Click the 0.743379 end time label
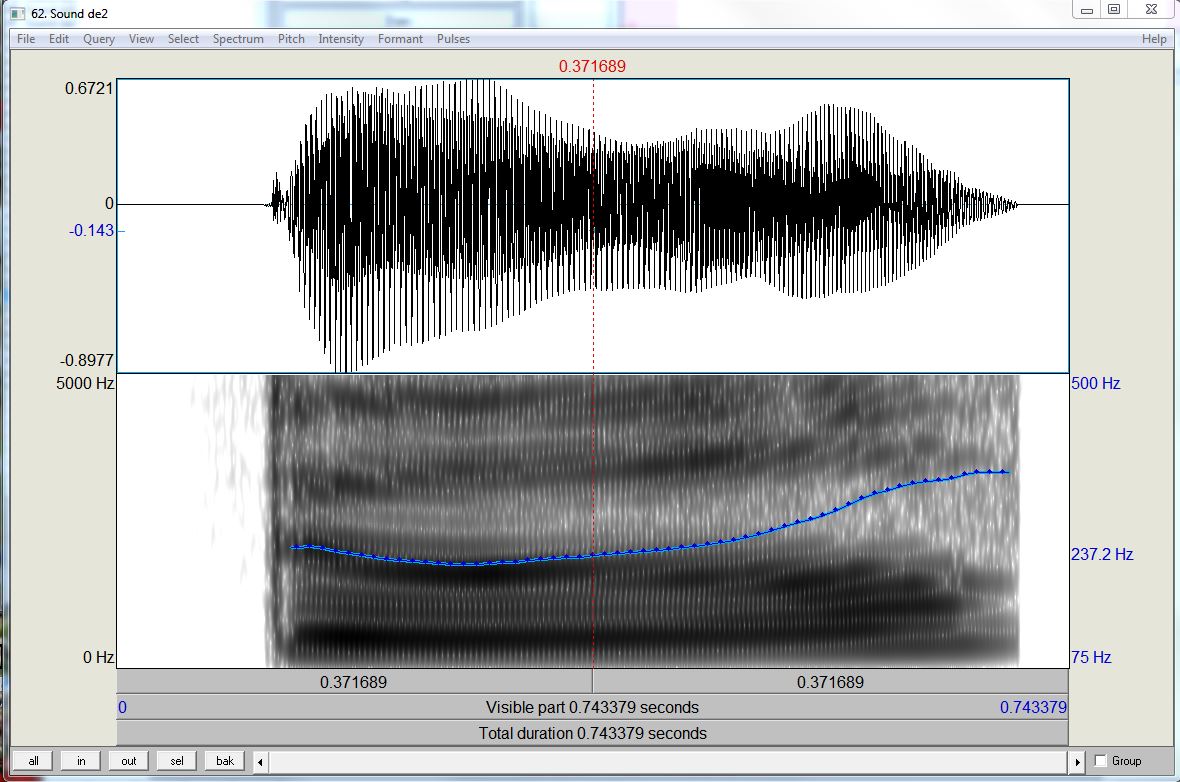The width and height of the screenshot is (1180, 782). pos(1033,707)
